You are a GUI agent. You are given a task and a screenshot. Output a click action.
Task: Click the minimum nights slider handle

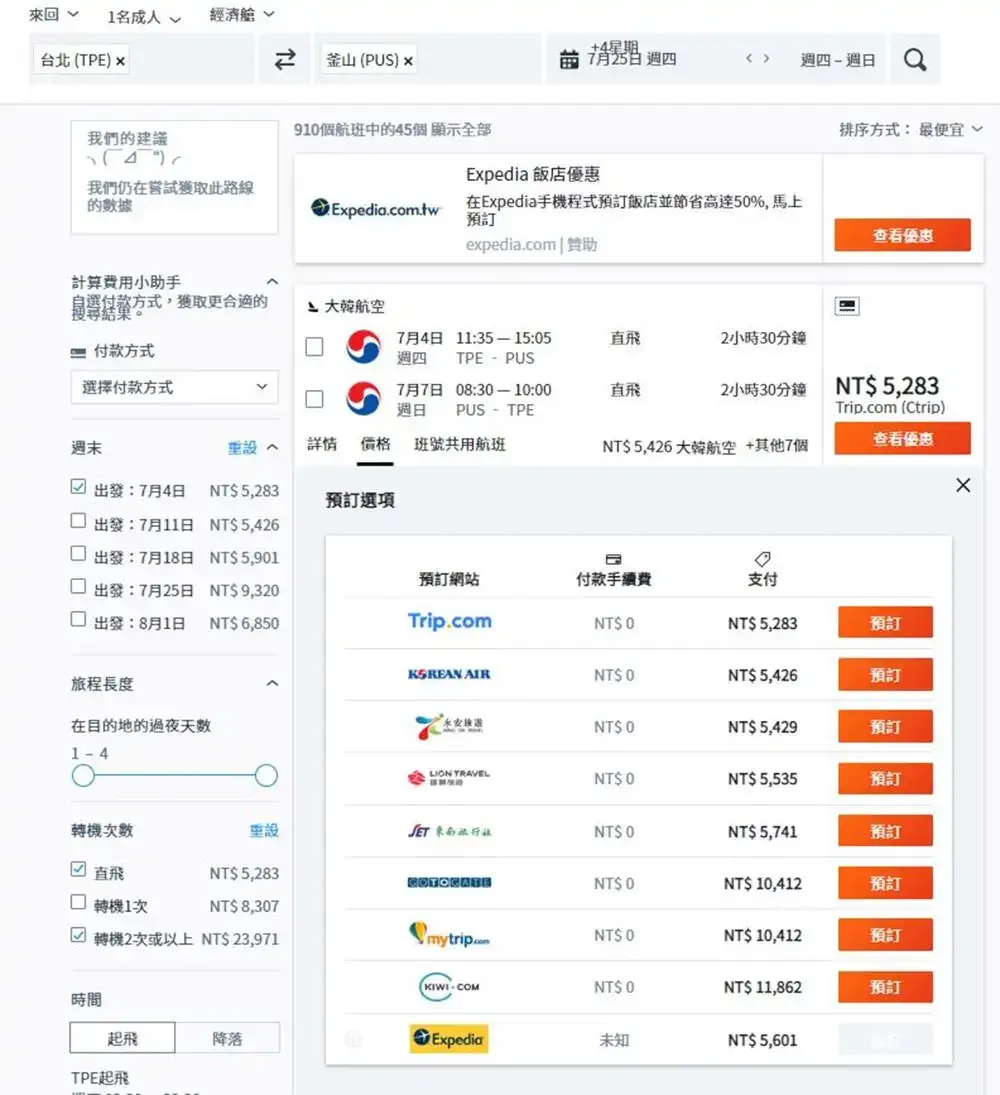[83, 775]
